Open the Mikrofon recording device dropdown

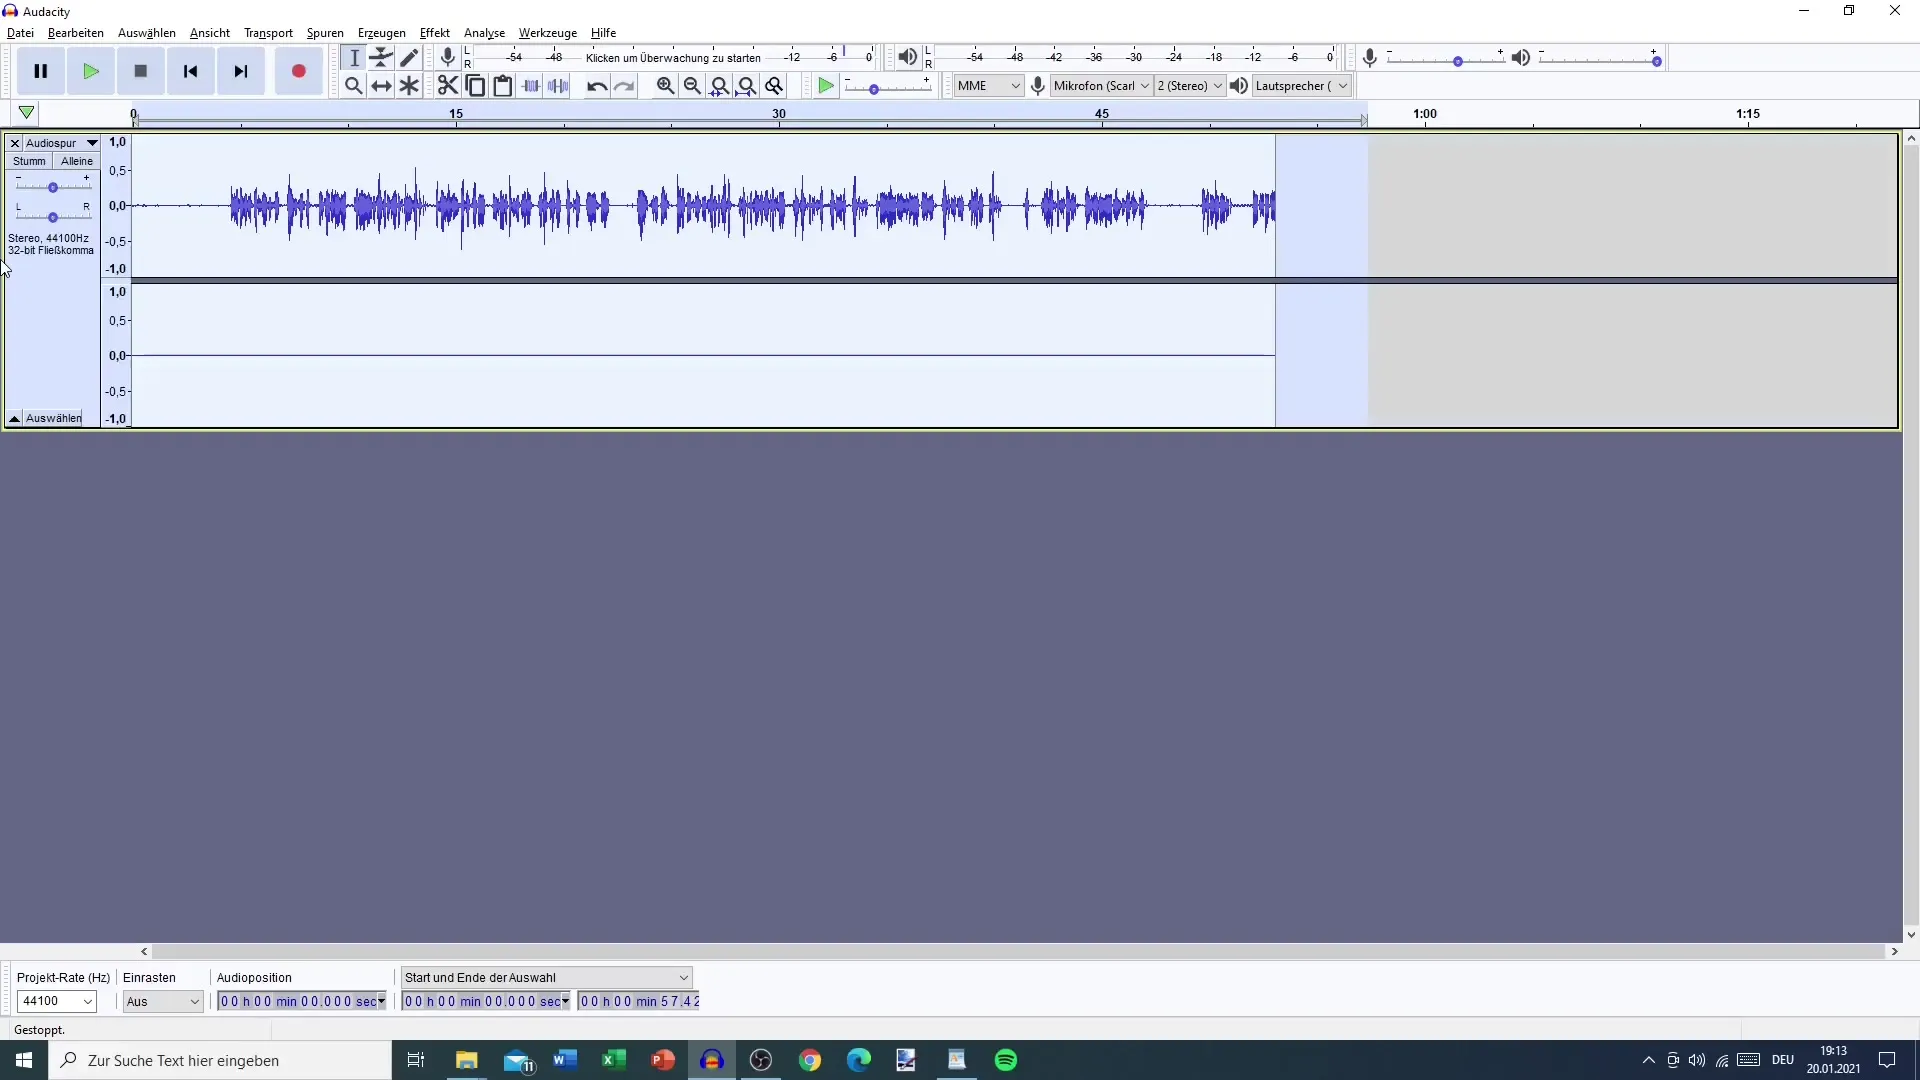pos(1101,86)
